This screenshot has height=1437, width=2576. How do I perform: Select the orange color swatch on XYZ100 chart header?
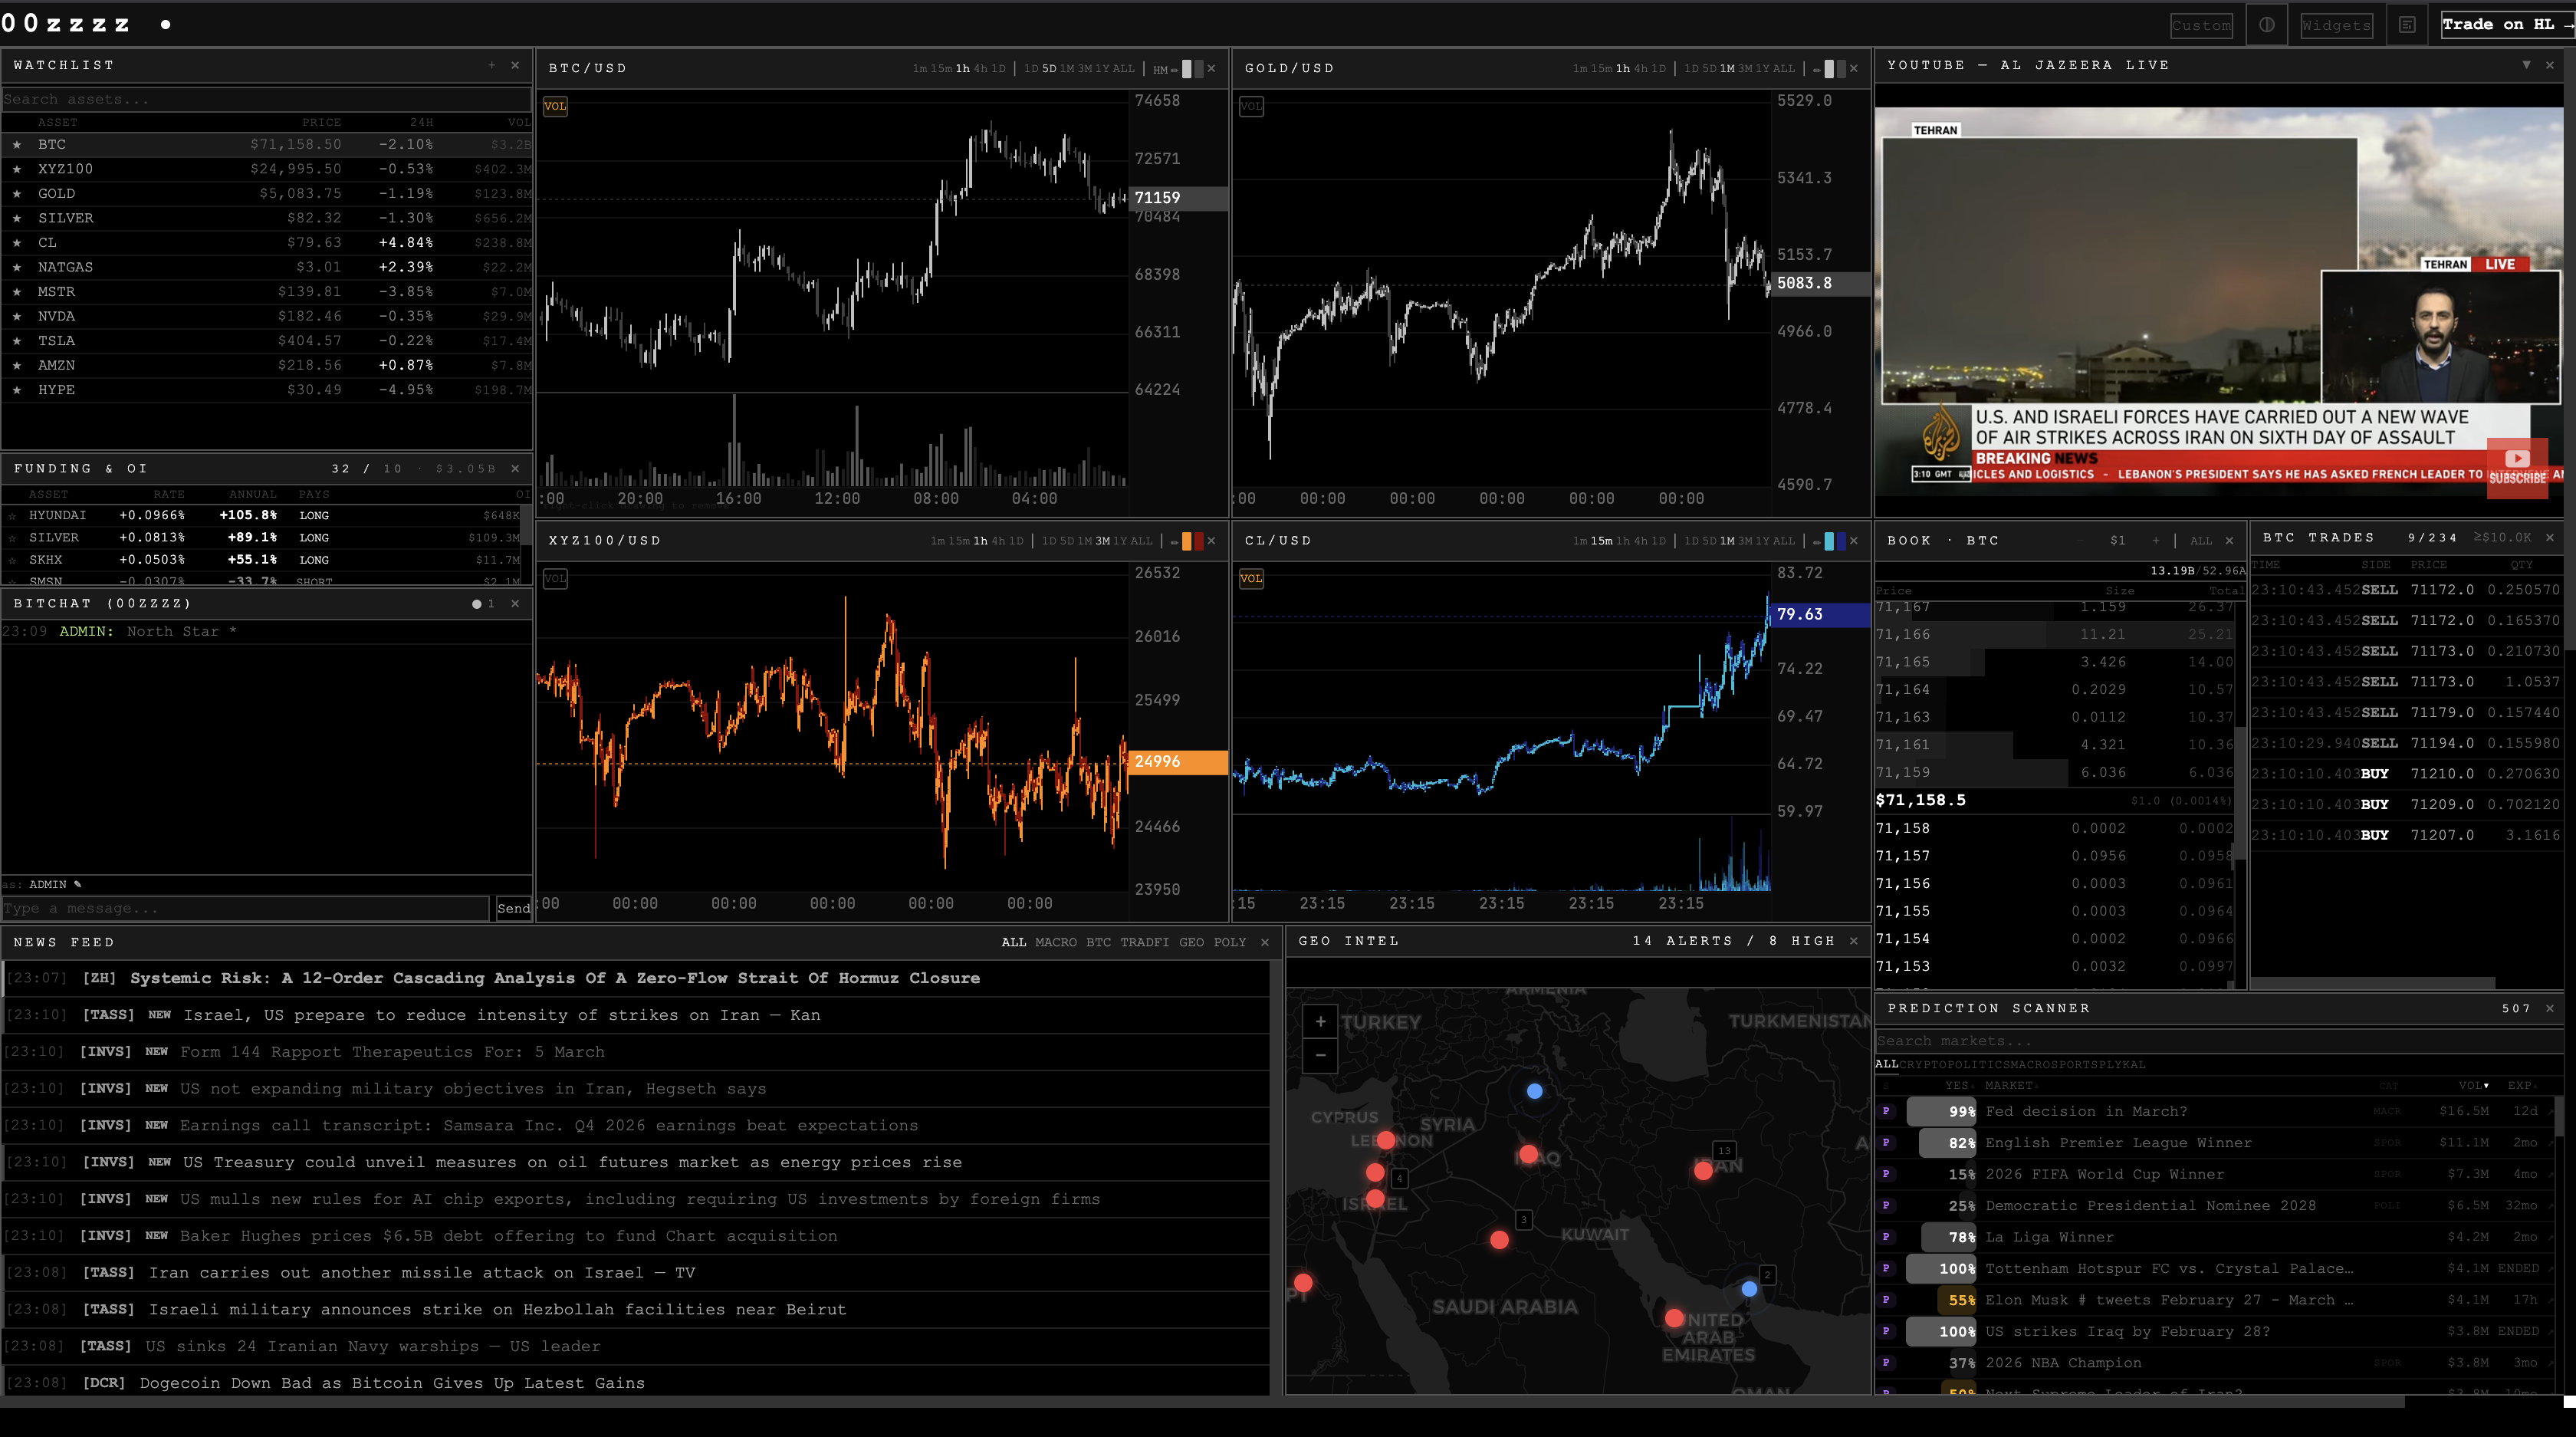click(x=1187, y=540)
